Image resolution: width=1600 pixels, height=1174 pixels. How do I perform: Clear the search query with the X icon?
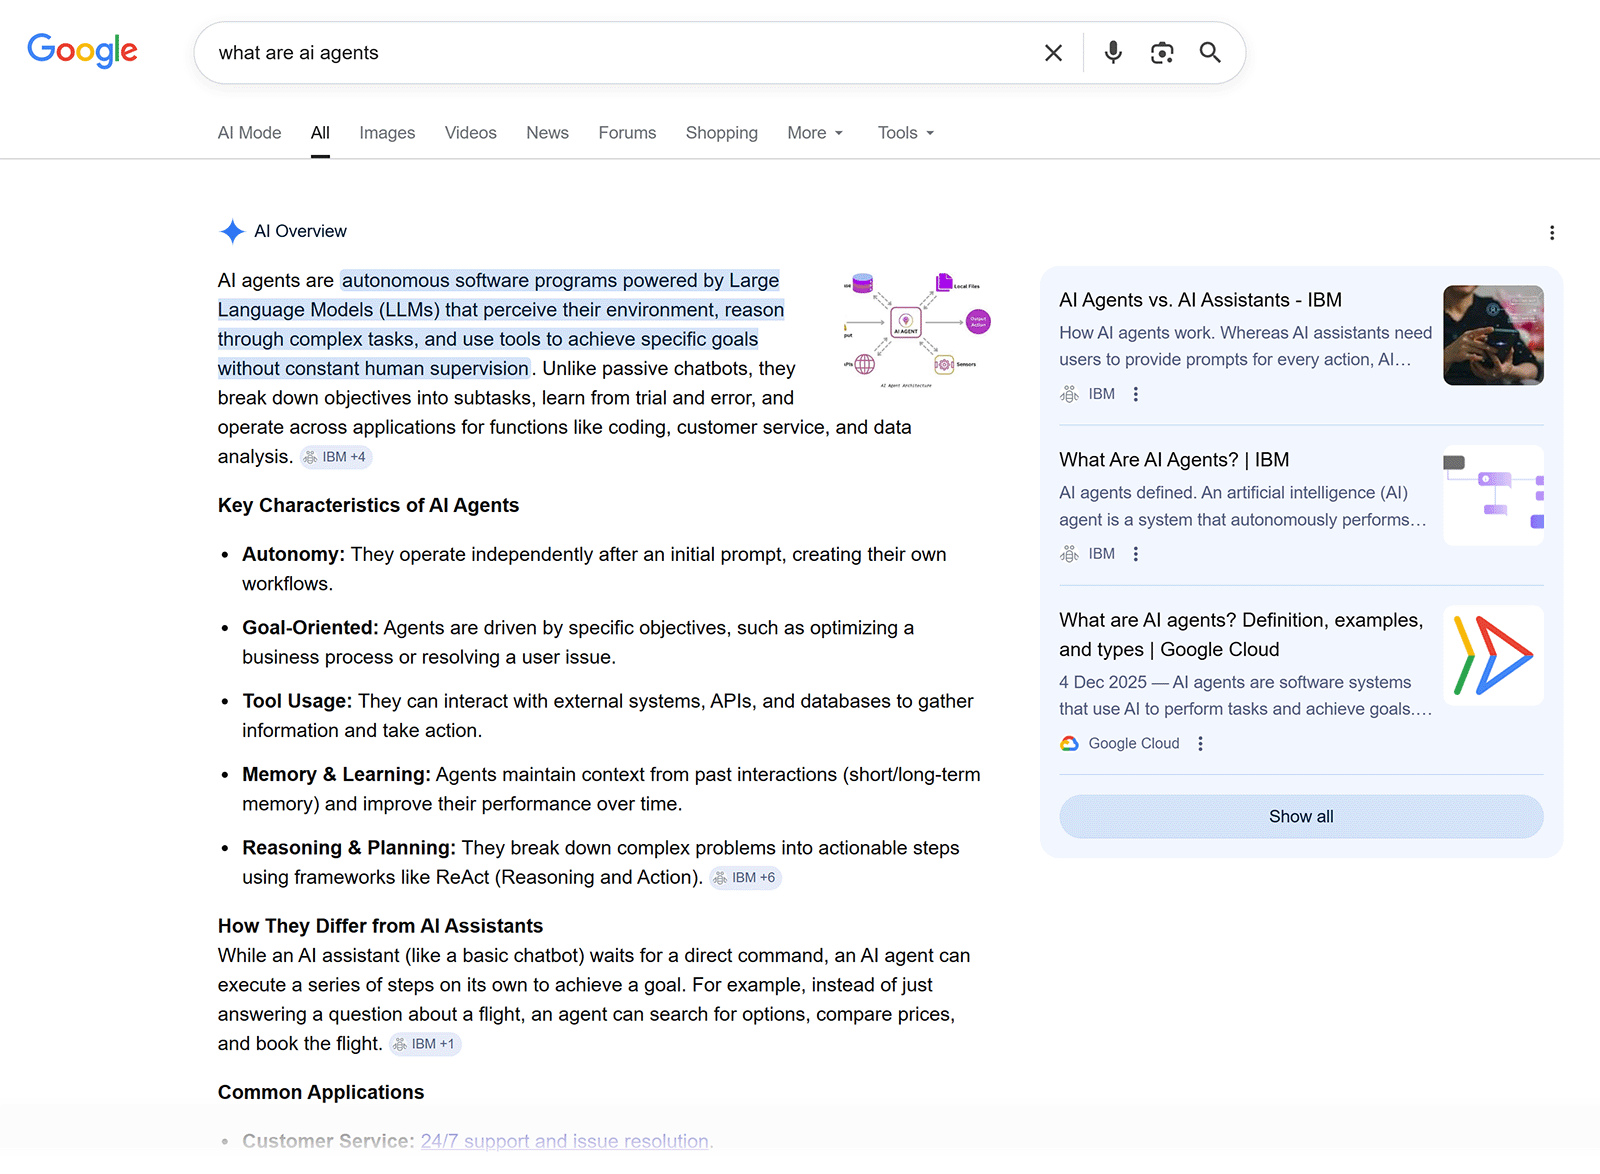[x=1053, y=52]
